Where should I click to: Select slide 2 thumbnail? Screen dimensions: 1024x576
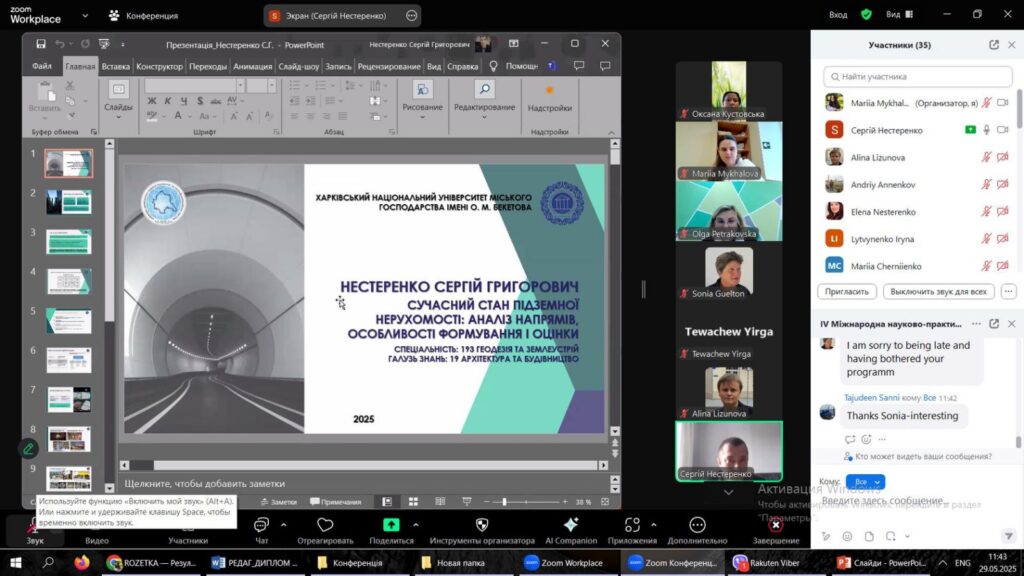click(69, 202)
